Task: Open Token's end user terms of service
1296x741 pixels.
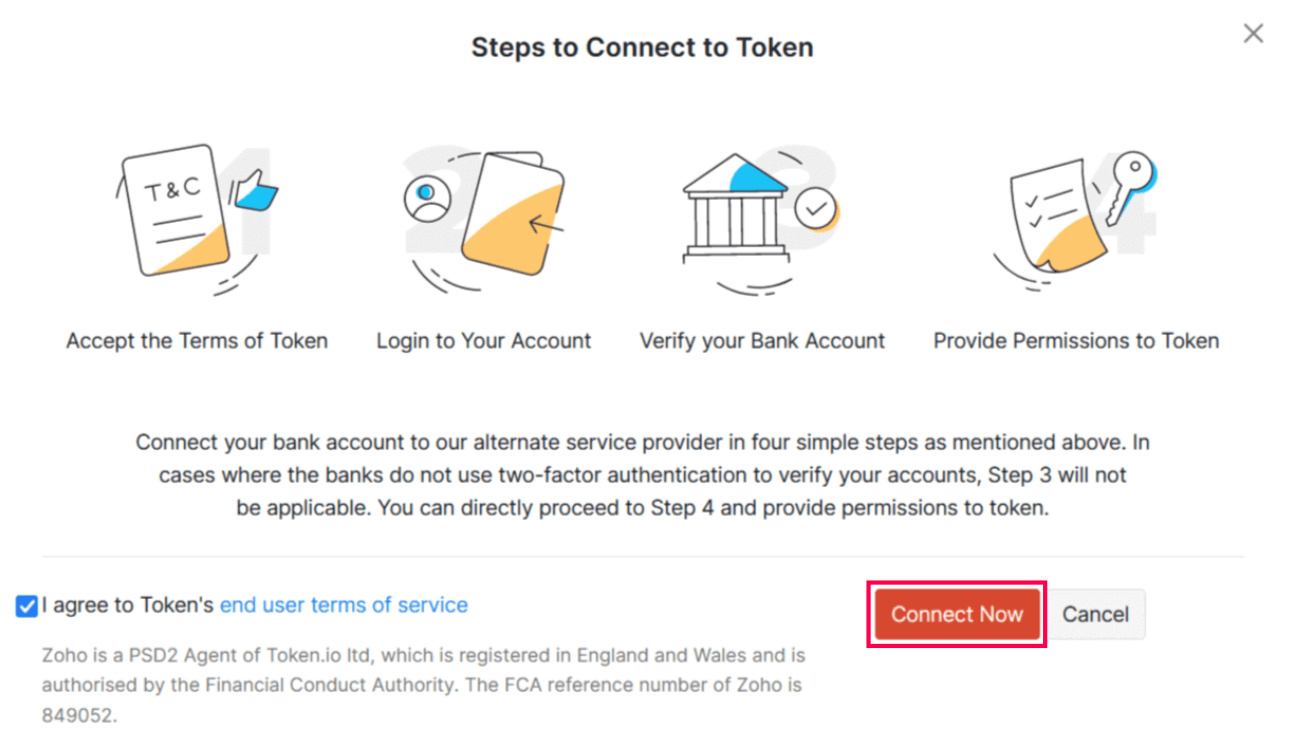Action: (x=343, y=604)
